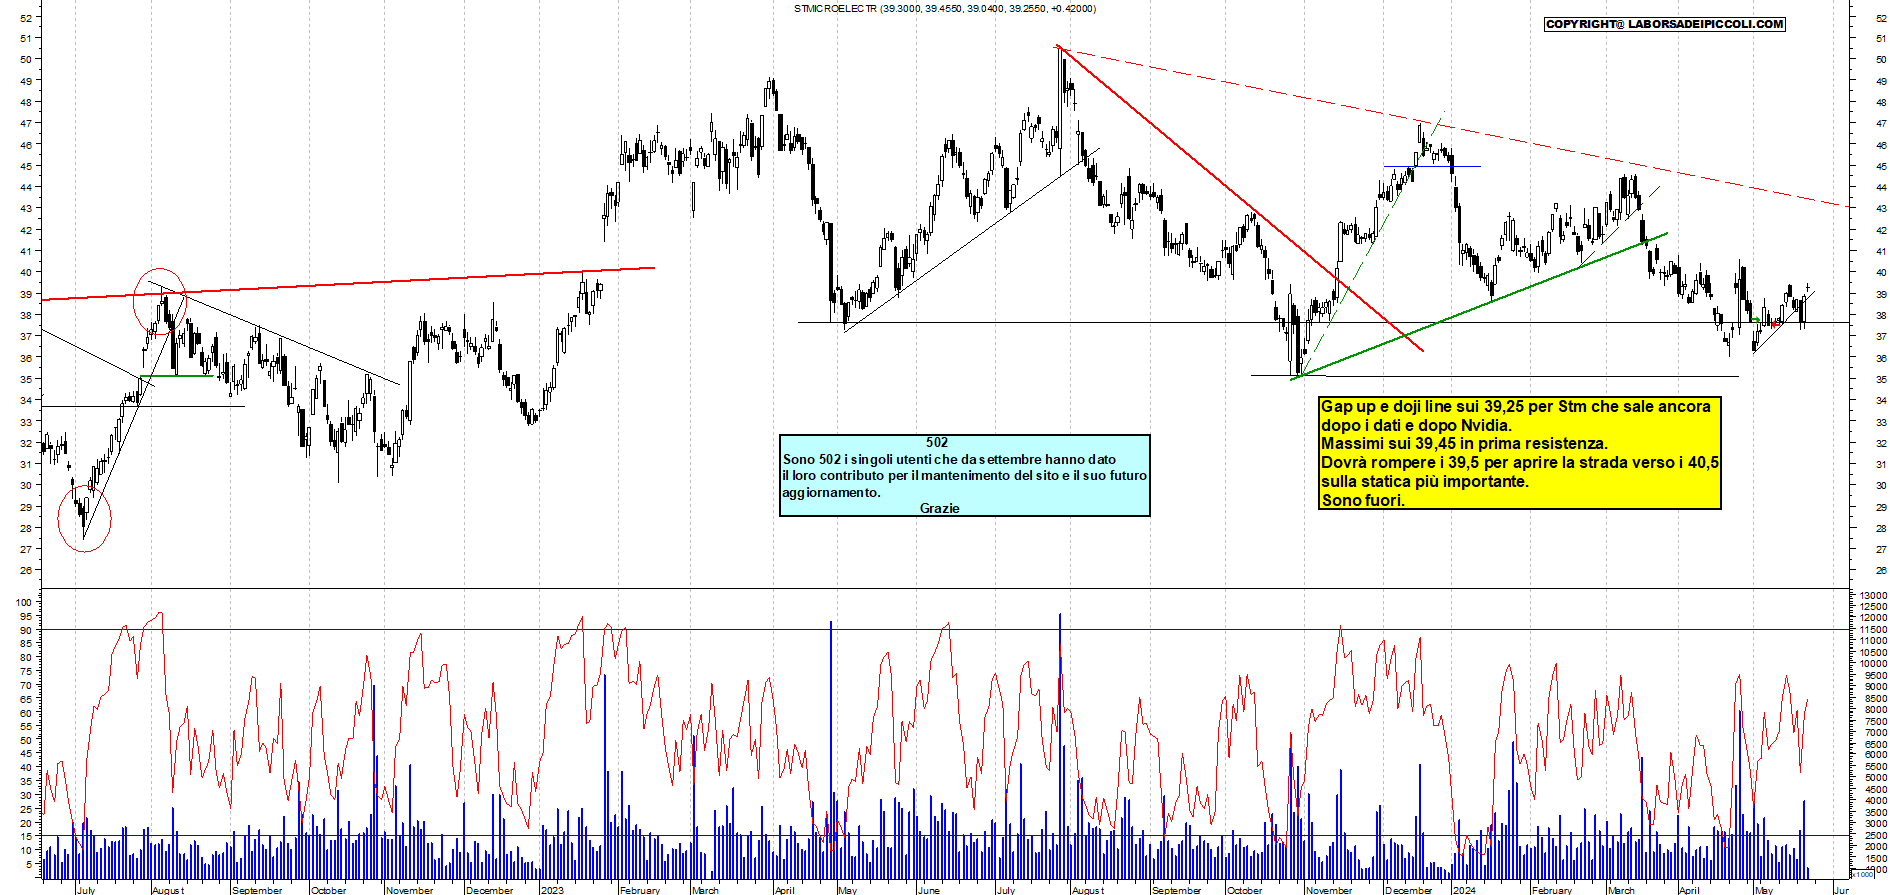Click the '13000' volume axis label
Image resolution: width=1890 pixels, height=895 pixels.
point(1873,595)
